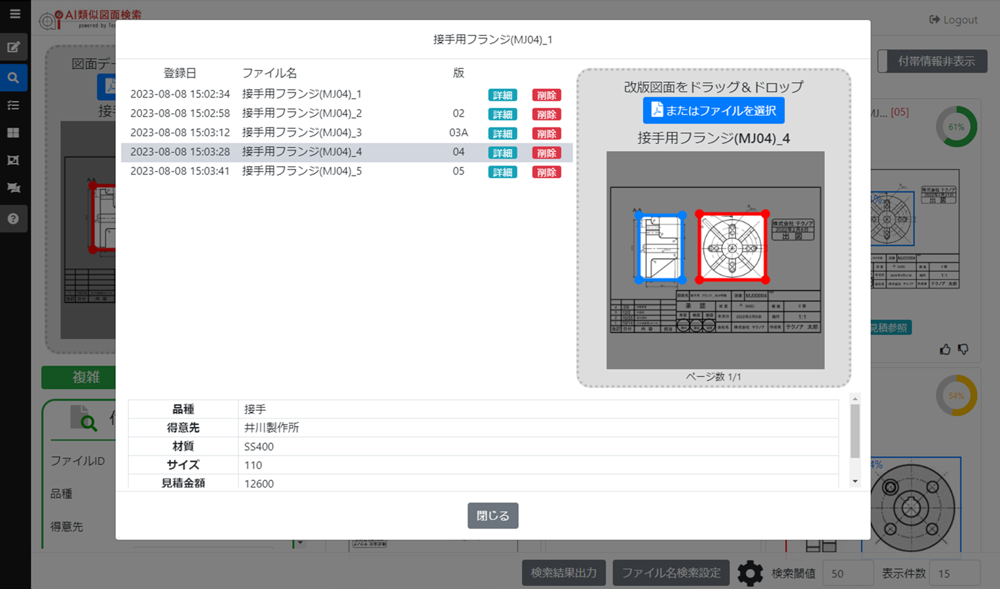The image size is (1000, 589).
Task: Select the magnifier search icon in the sidebar
Action: tap(14, 76)
